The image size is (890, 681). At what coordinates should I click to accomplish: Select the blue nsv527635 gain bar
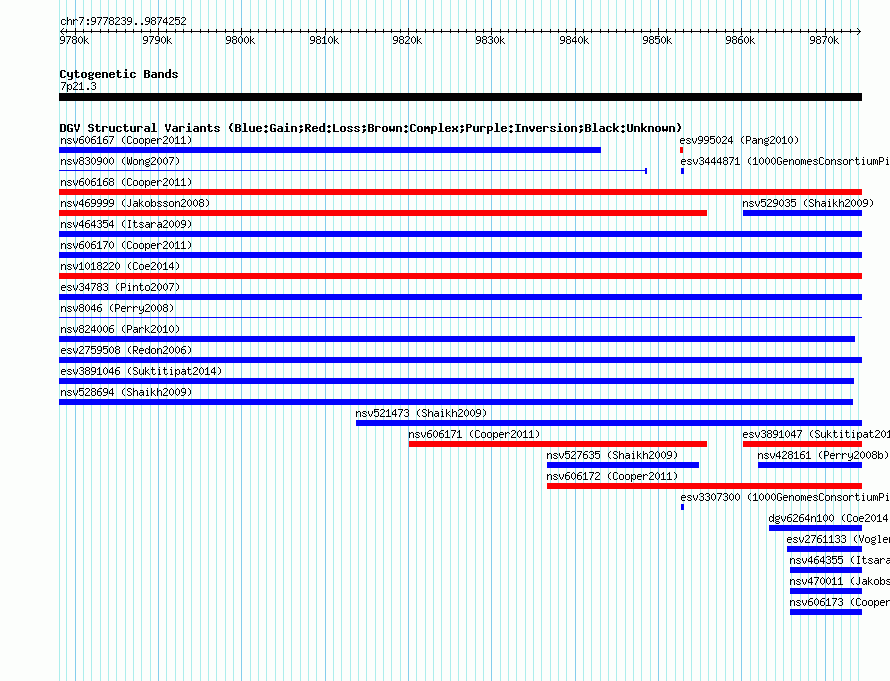pos(623,465)
